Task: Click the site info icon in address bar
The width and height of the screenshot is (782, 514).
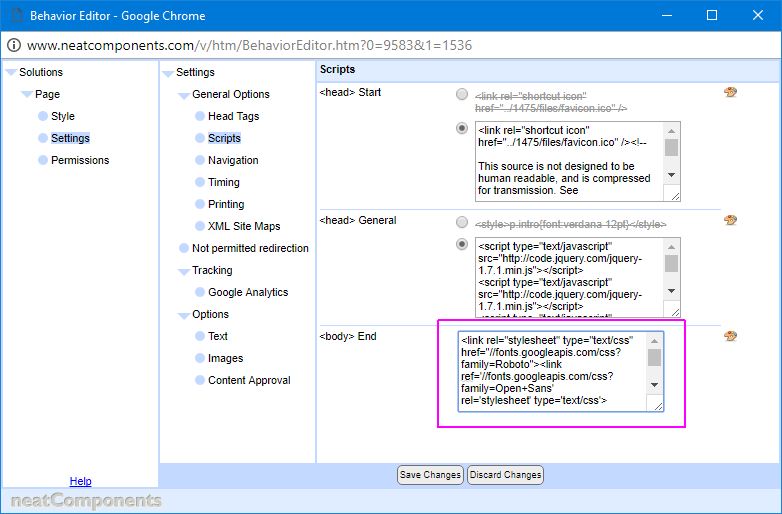Action: [x=14, y=45]
